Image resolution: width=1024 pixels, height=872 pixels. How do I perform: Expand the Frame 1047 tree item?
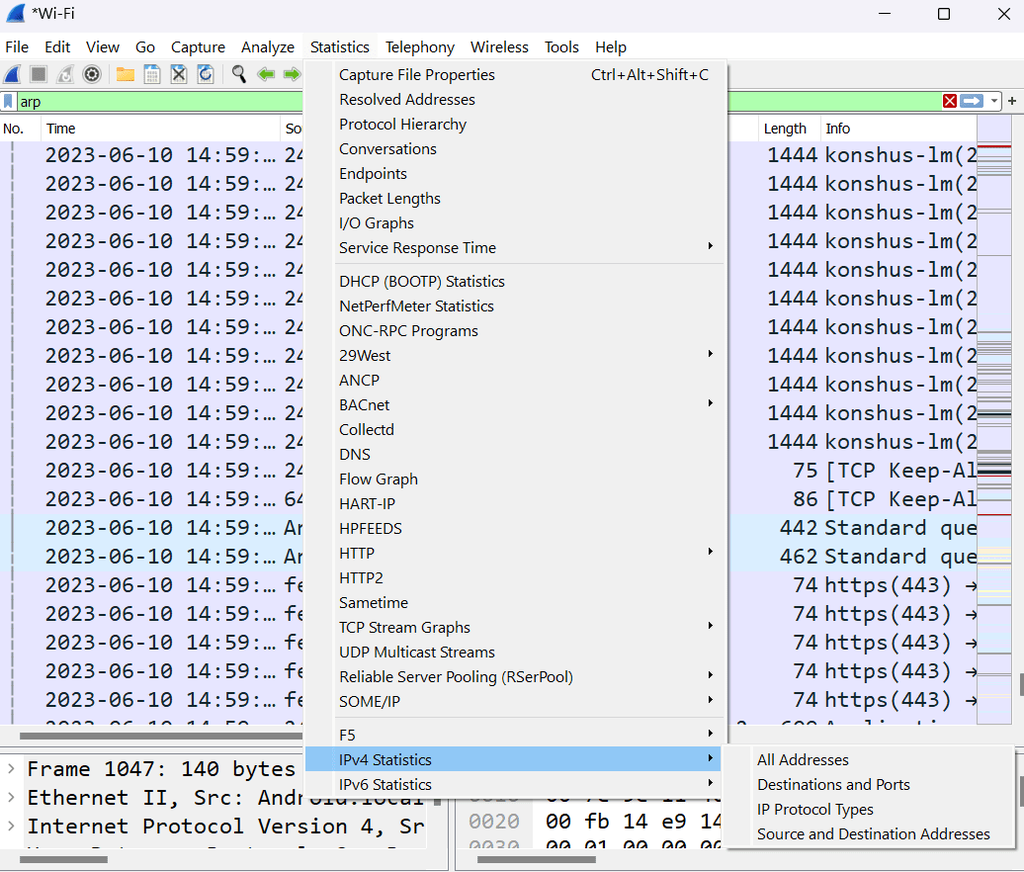[10, 769]
